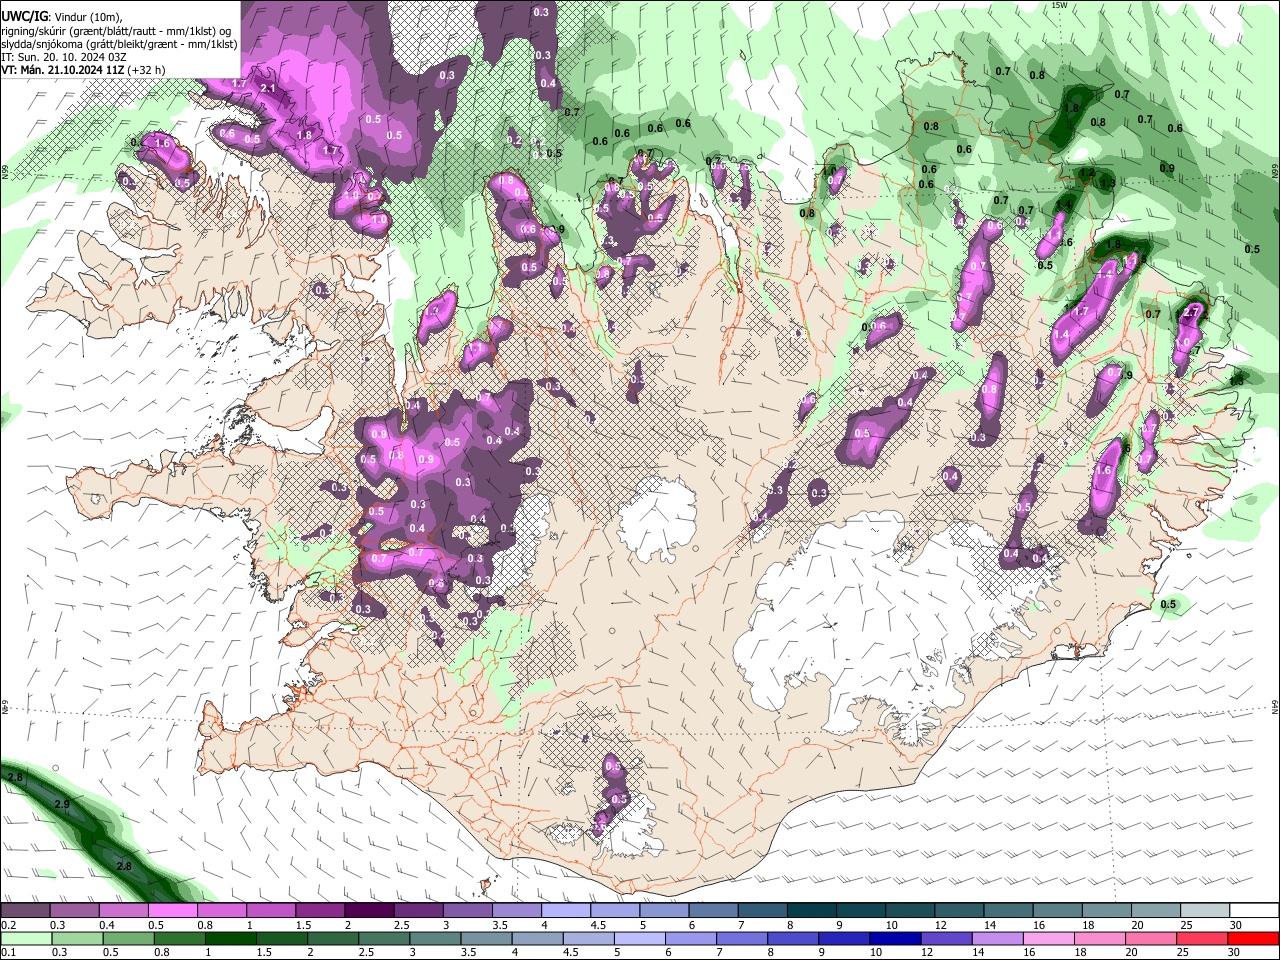Click the red-pink 25 rain swatch
The width and height of the screenshot is (1280, 960).
[x=1204, y=938]
